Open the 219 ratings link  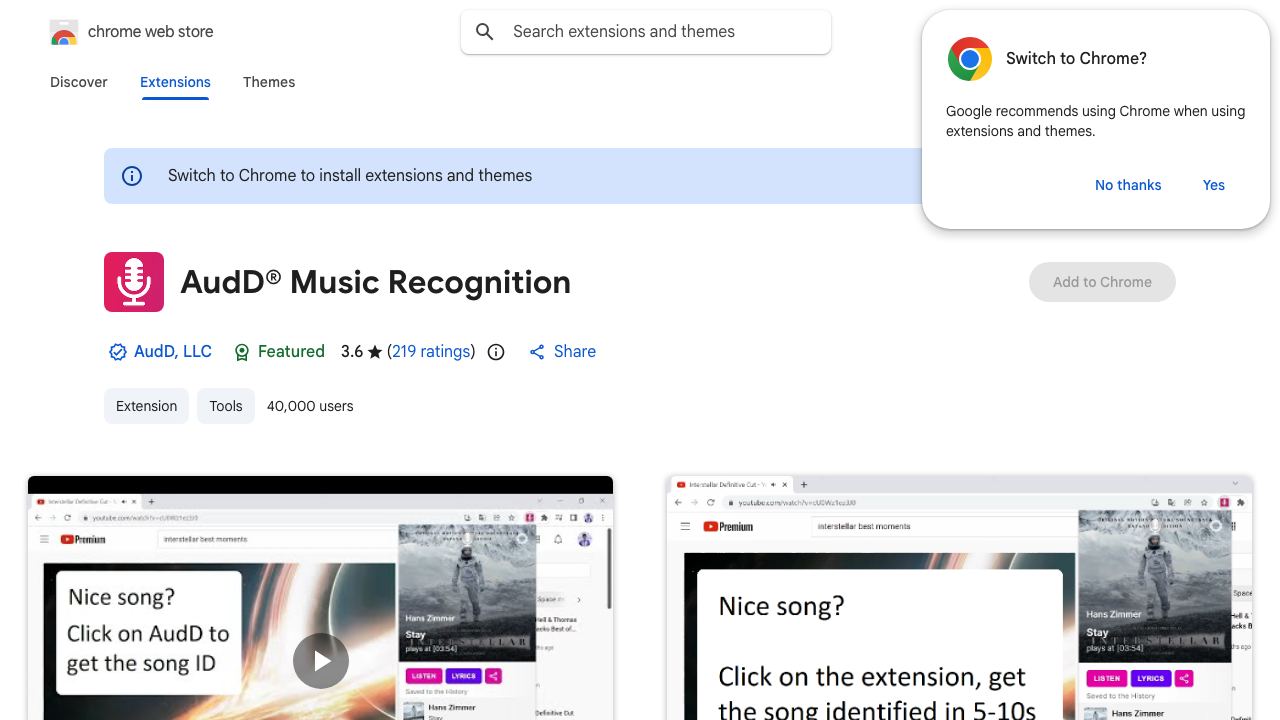431,352
